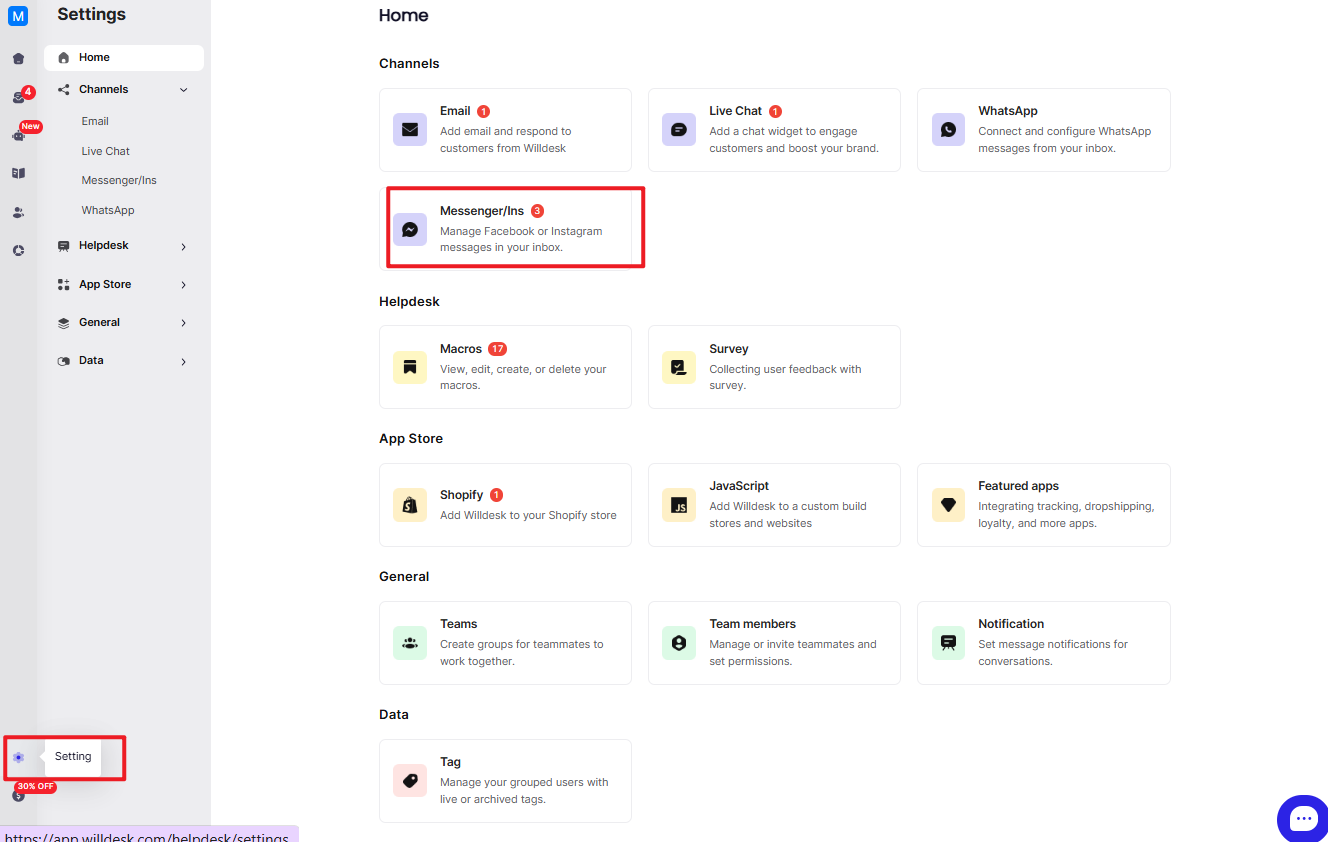Click the blue M workspace logo
The image size is (1328, 842).
[18, 16]
